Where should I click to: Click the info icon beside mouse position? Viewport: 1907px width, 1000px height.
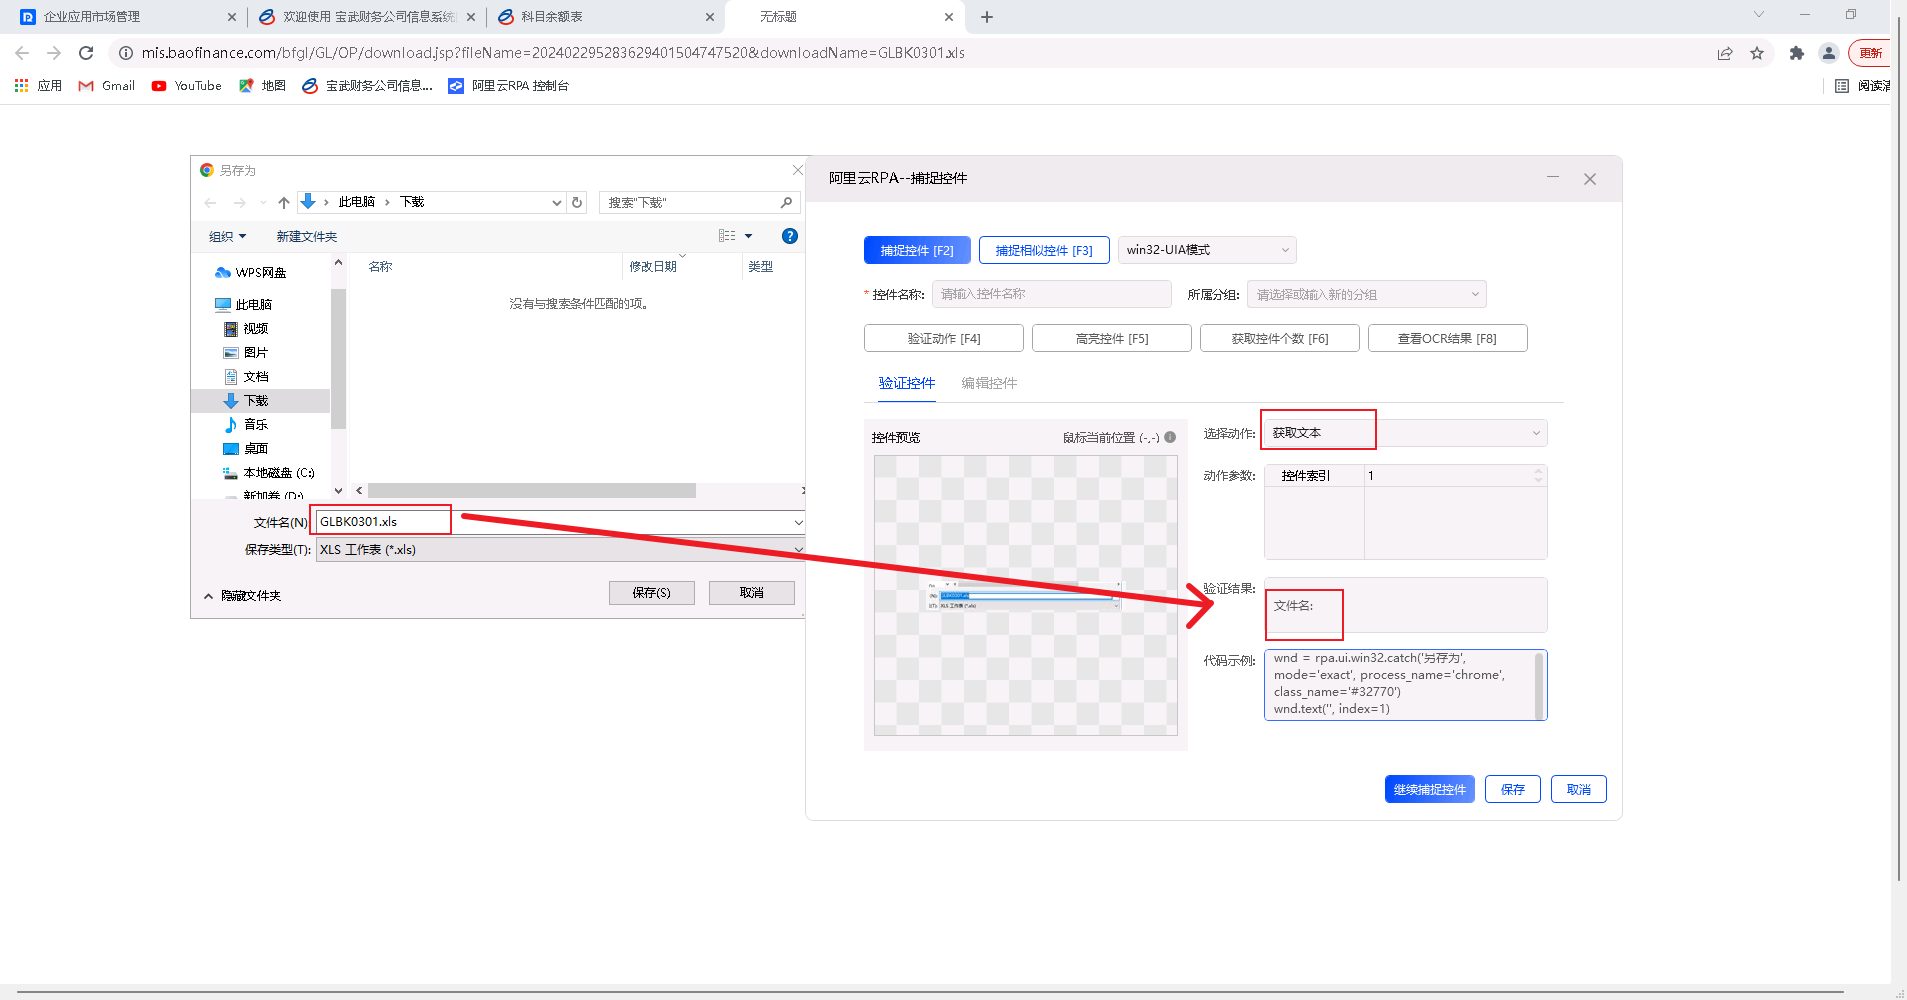pyautogui.click(x=1170, y=437)
